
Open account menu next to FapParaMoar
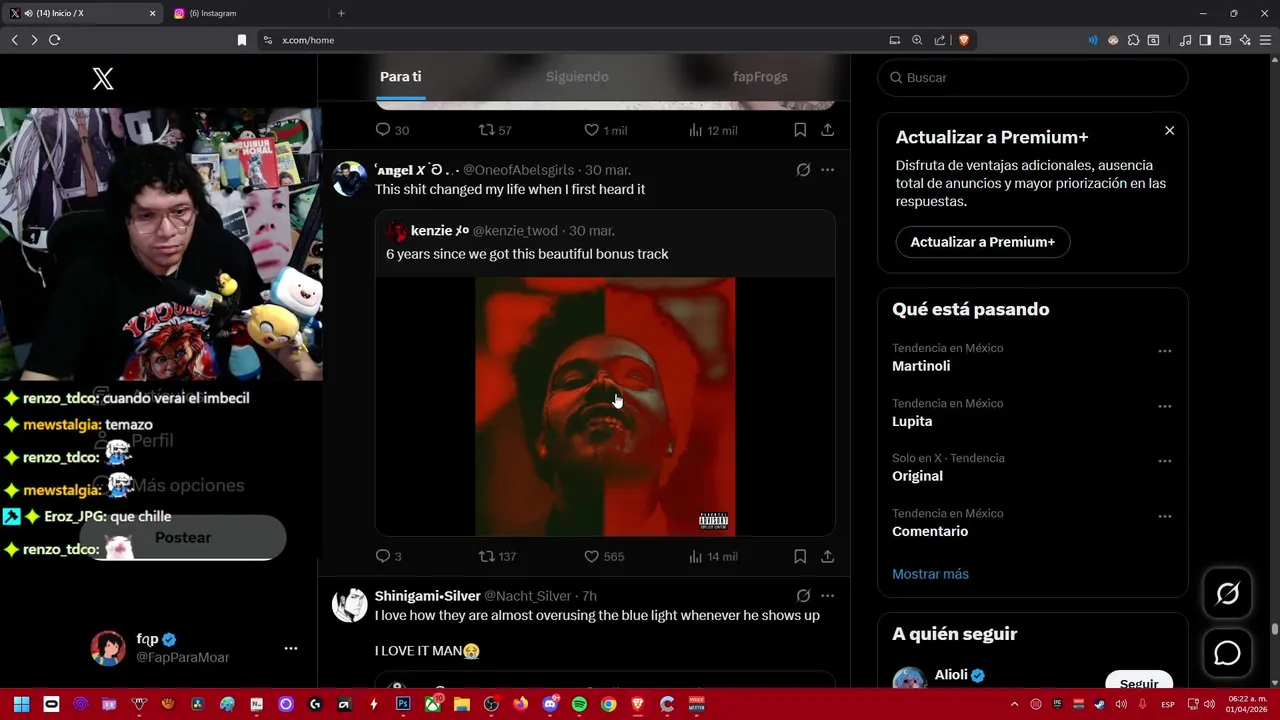(x=291, y=648)
